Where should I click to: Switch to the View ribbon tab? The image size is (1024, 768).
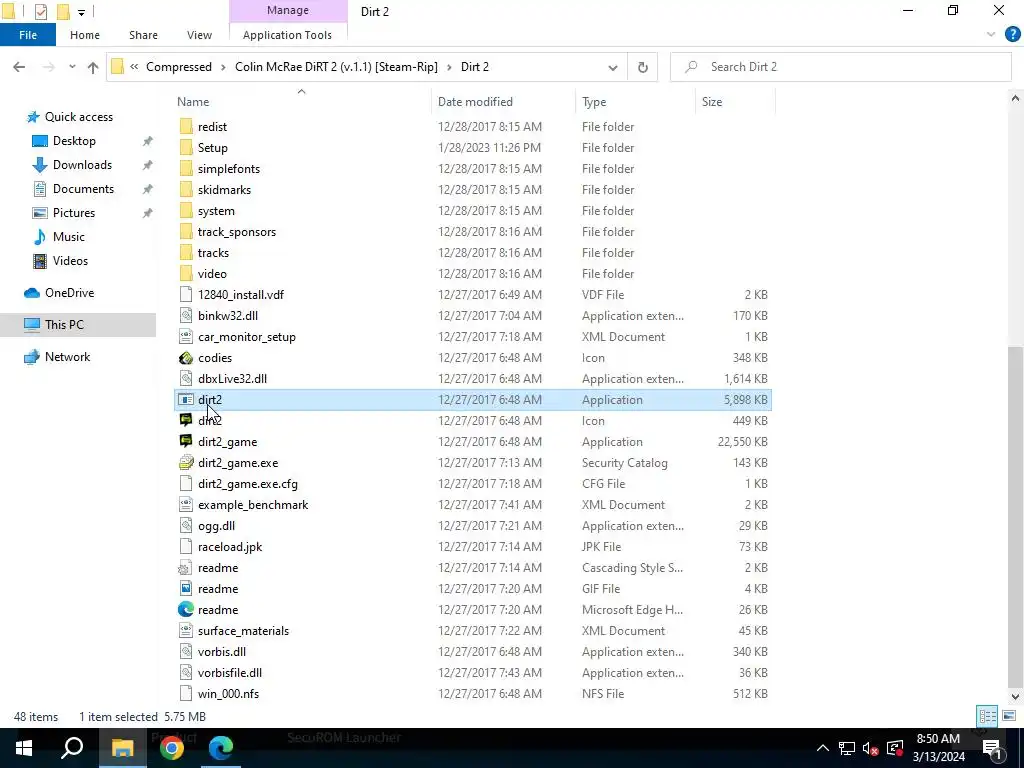coord(199,35)
